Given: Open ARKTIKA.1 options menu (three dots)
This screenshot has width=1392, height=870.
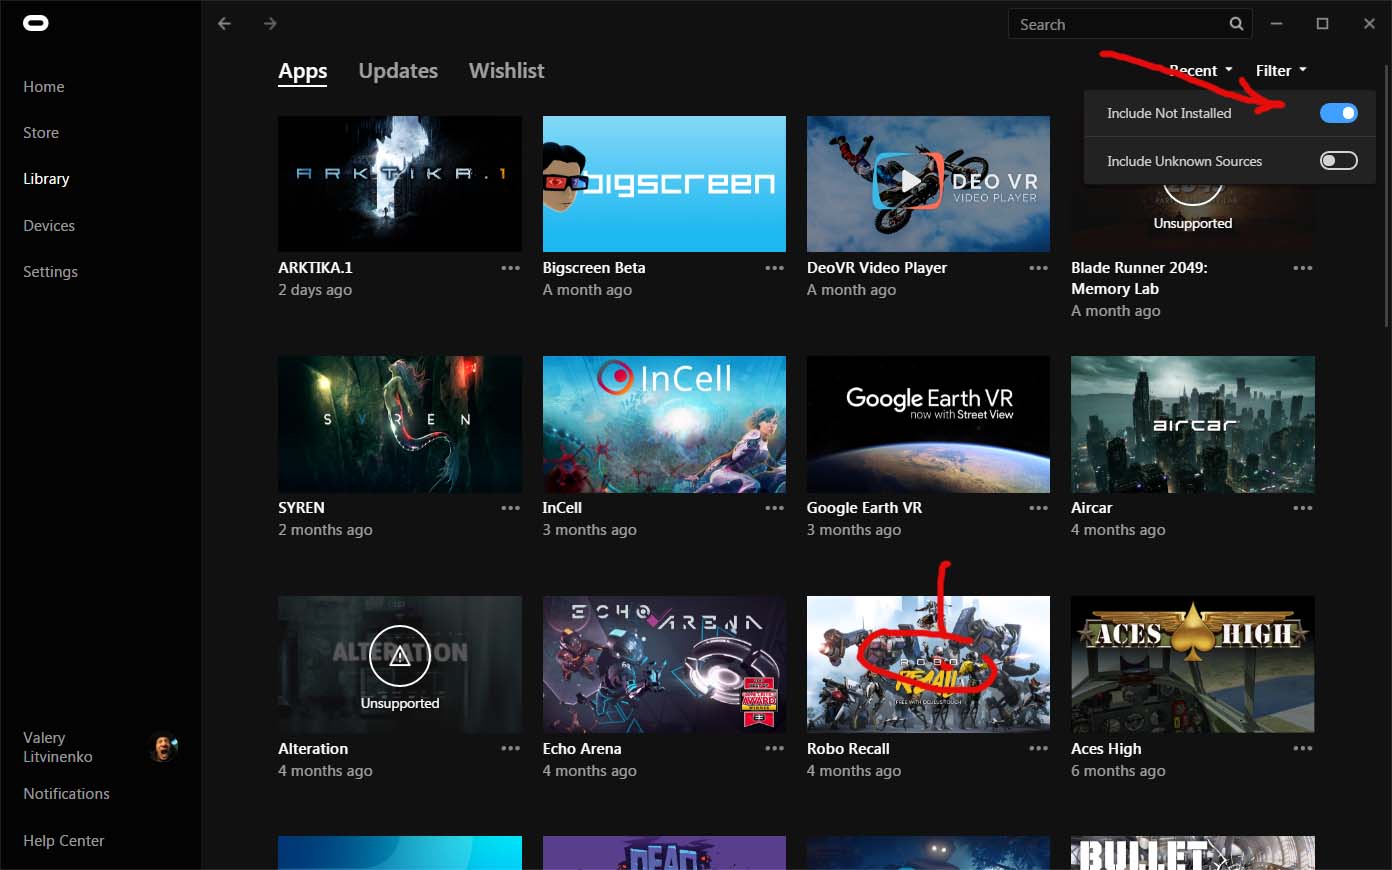Looking at the screenshot, I should (511, 268).
